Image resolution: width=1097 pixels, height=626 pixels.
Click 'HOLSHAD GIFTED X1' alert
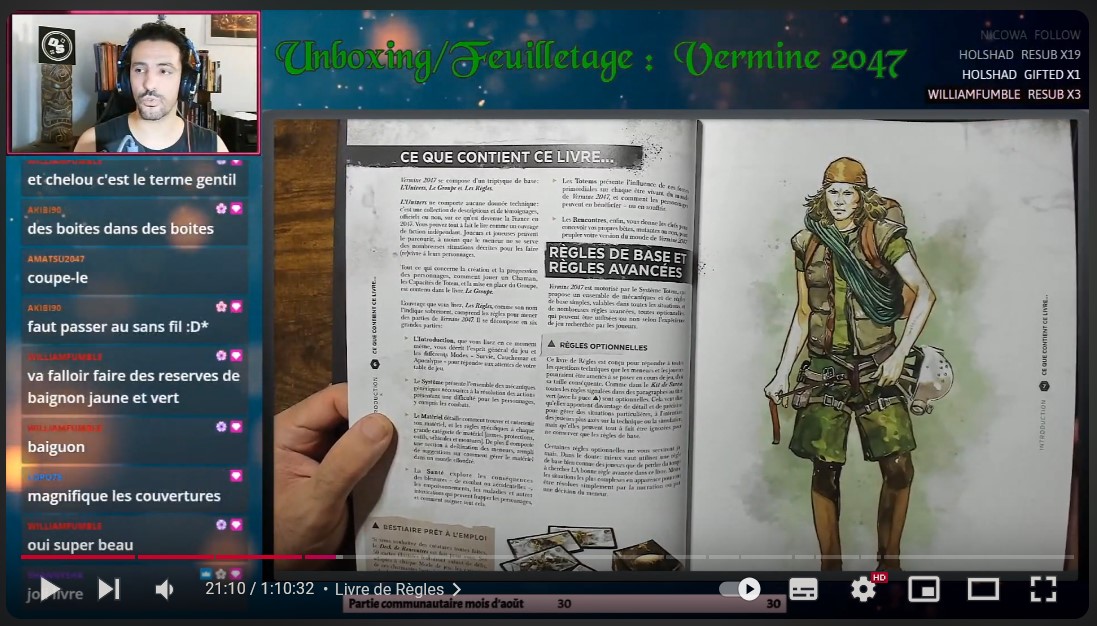1021,74
